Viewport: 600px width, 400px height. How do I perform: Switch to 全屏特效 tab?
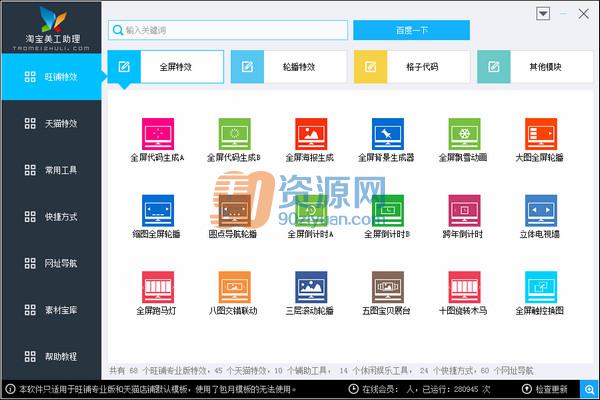tap(166, 67)
